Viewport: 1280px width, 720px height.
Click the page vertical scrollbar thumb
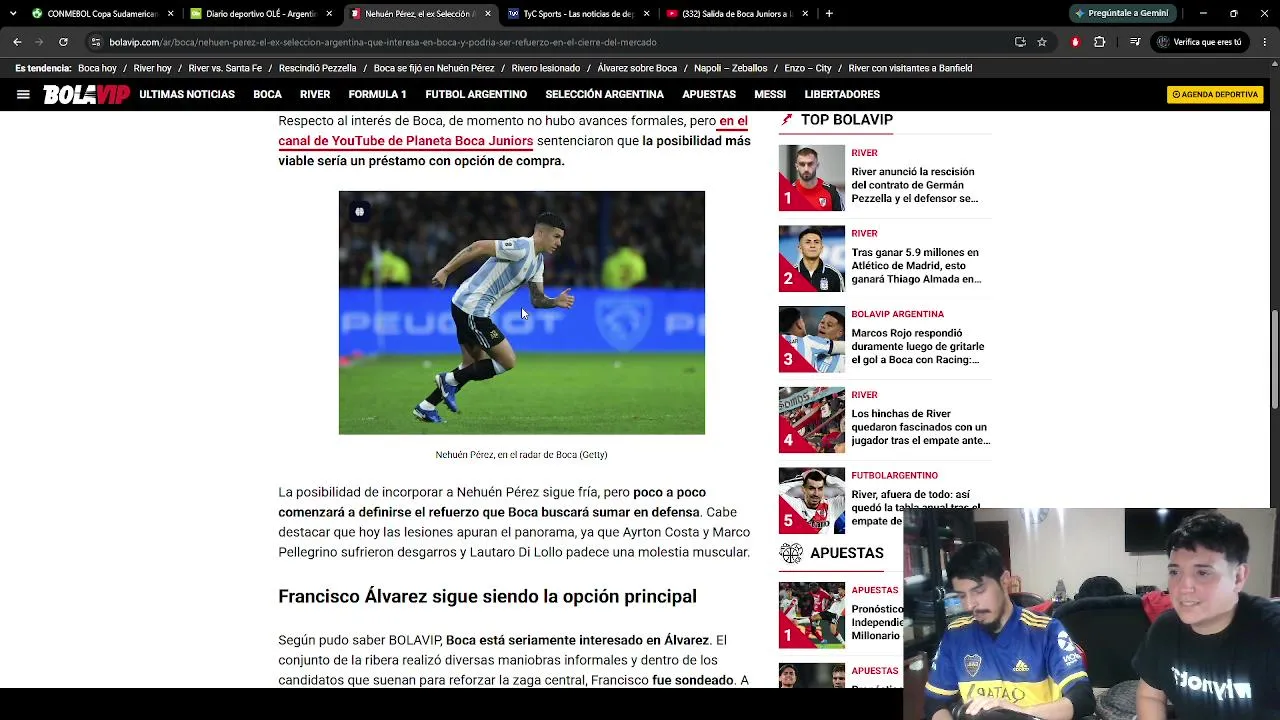tap(1275, 360)
